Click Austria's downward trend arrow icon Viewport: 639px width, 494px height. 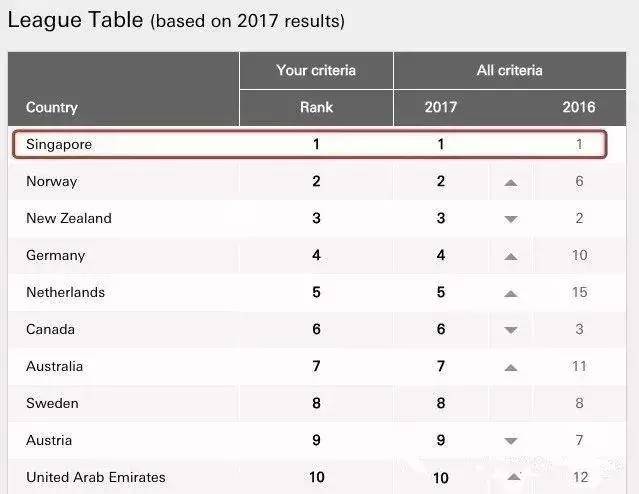click(x=511, y=441)
